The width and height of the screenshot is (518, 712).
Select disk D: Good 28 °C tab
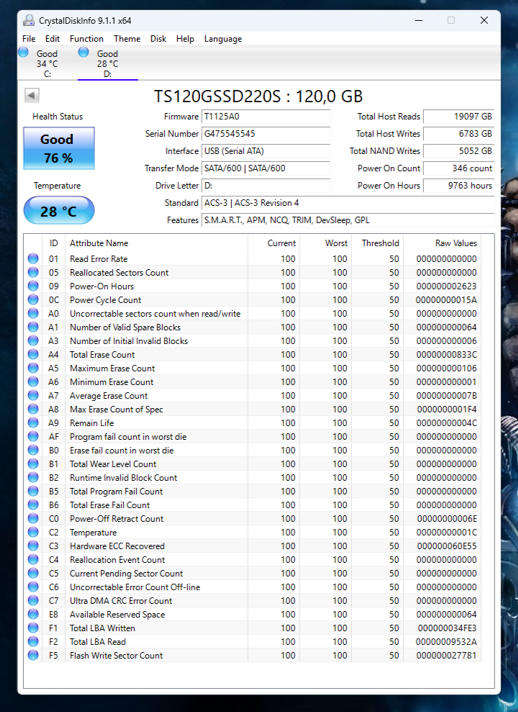pos(108,63)
